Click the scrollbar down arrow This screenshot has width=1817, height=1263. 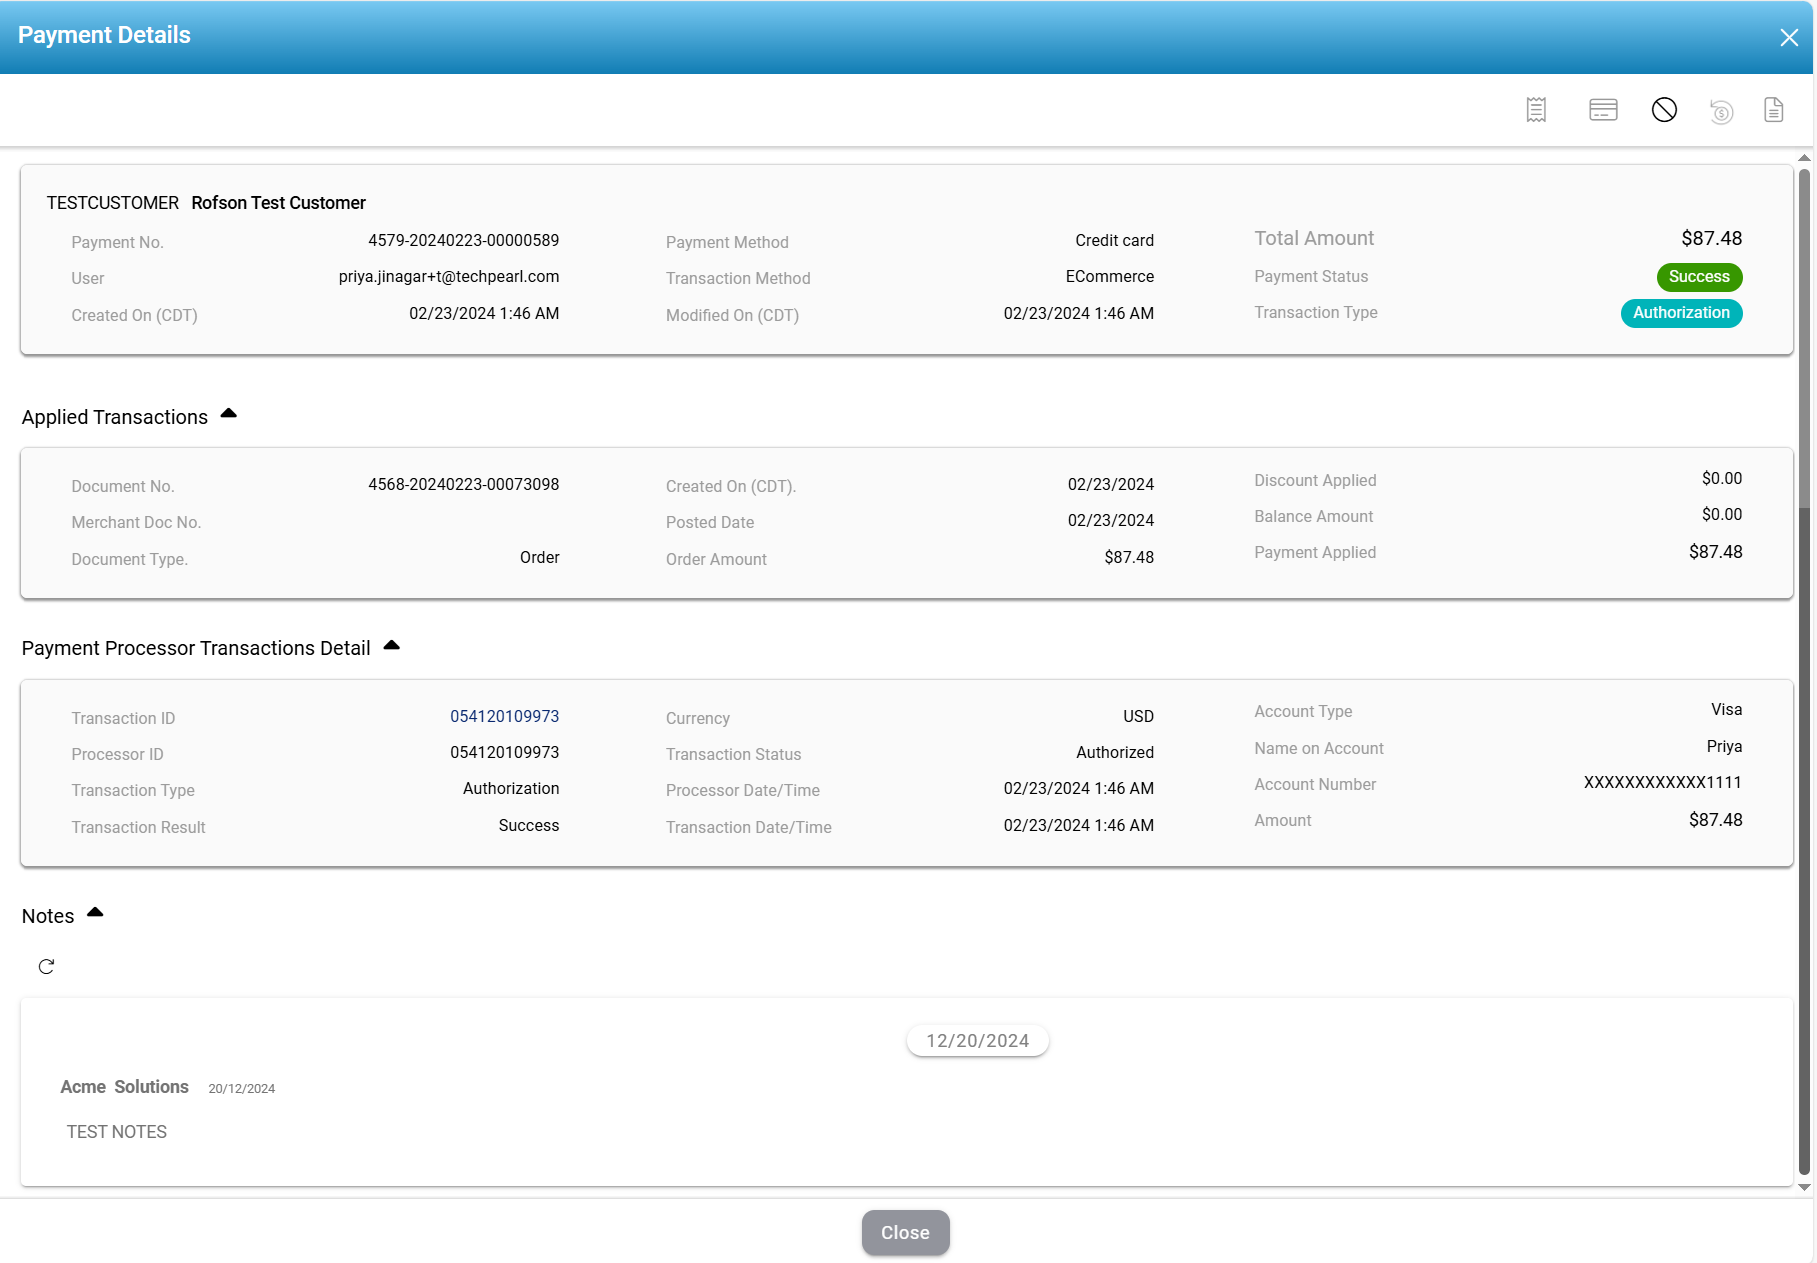coord(1804,1187)
